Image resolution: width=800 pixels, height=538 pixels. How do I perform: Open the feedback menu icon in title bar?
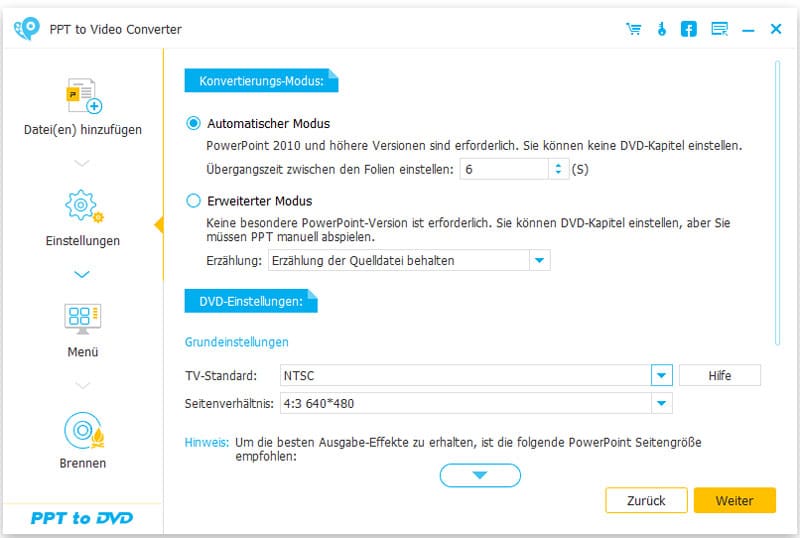click(719, 29)
